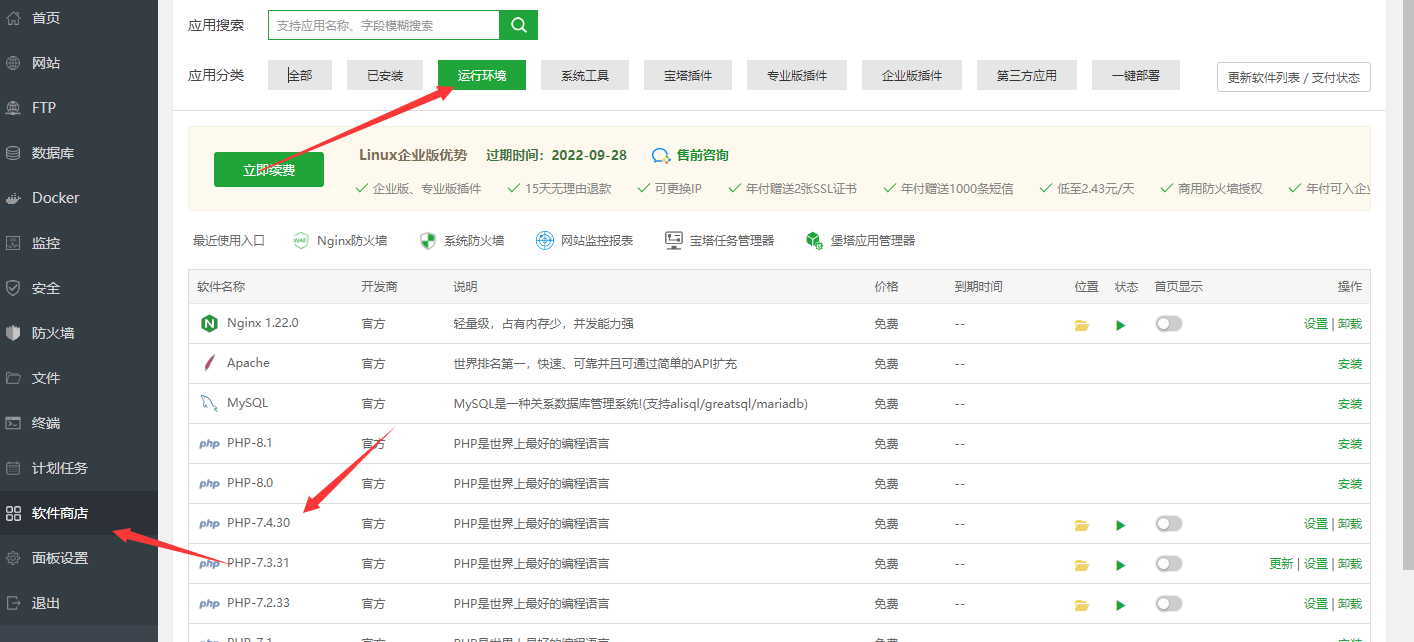Viewport: 1414px width, 642px height.
Task: Toggle PHP-7.2.33 homepage display switch
Action: [1168, 604]
